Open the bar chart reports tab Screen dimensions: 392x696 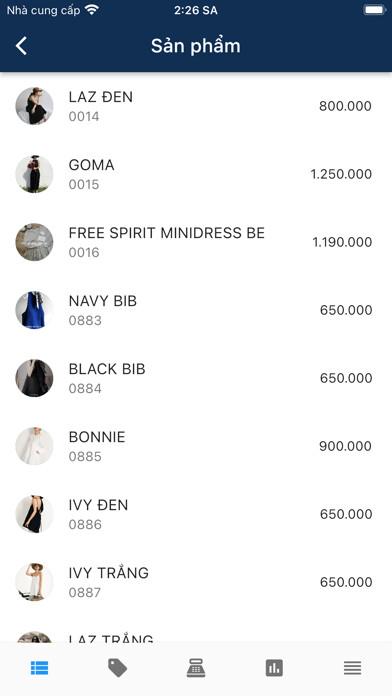coord(274,668)
